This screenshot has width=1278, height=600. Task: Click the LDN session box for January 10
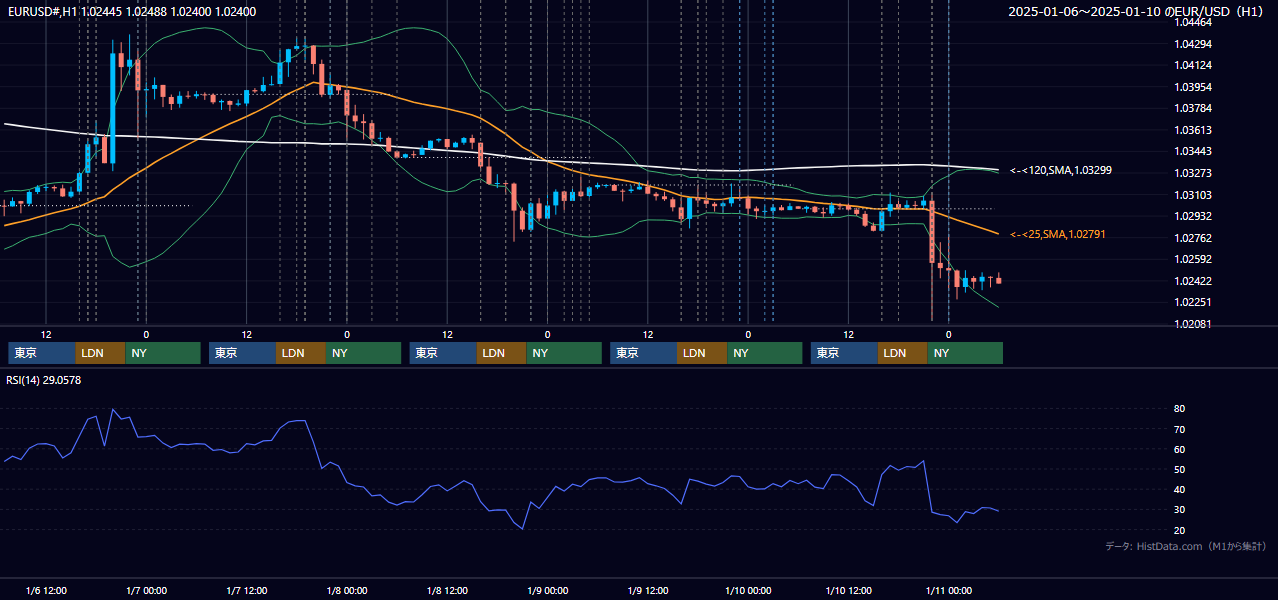[x=902, y=353]
